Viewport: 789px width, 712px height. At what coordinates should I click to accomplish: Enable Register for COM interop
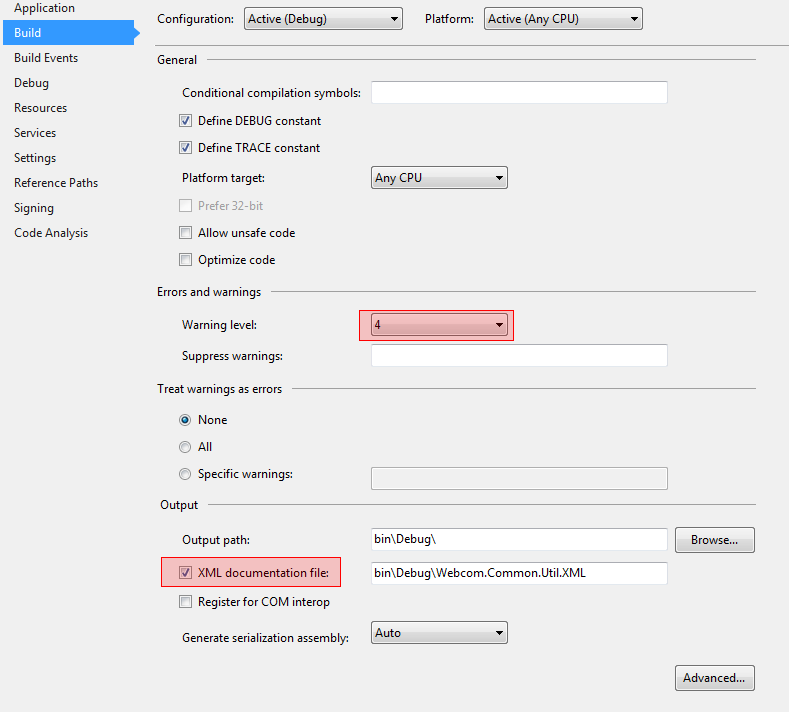(185, 602)
